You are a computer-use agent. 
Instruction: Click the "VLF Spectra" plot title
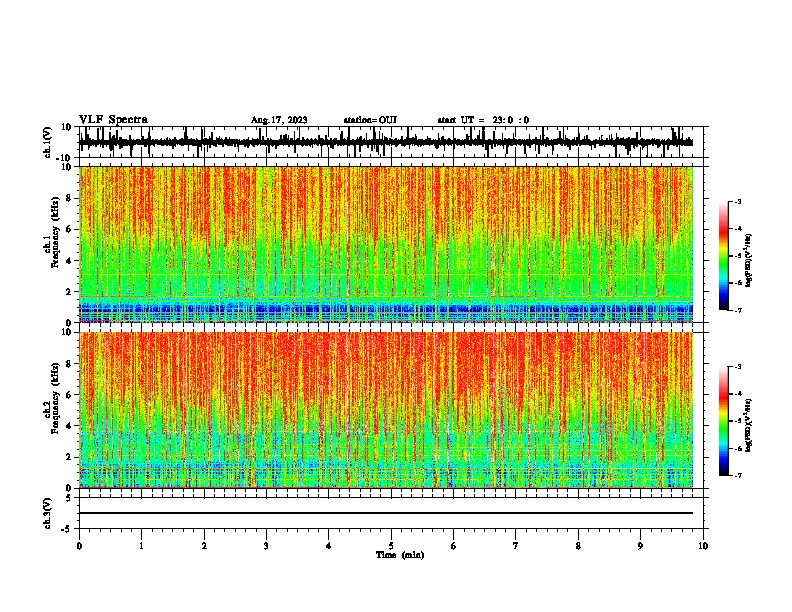click(113, 120)
